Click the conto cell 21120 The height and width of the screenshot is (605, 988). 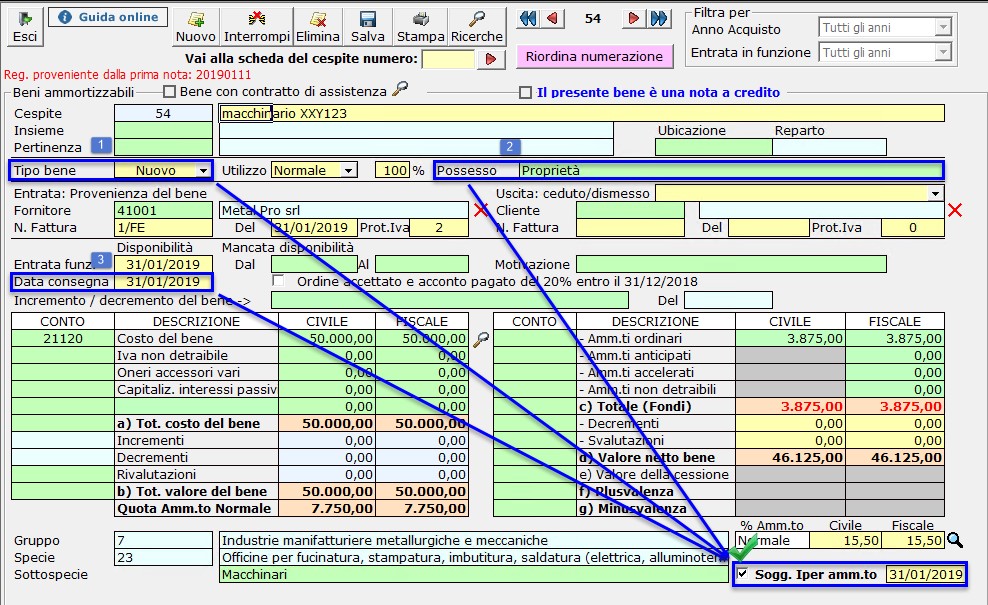tap(63, 338)
